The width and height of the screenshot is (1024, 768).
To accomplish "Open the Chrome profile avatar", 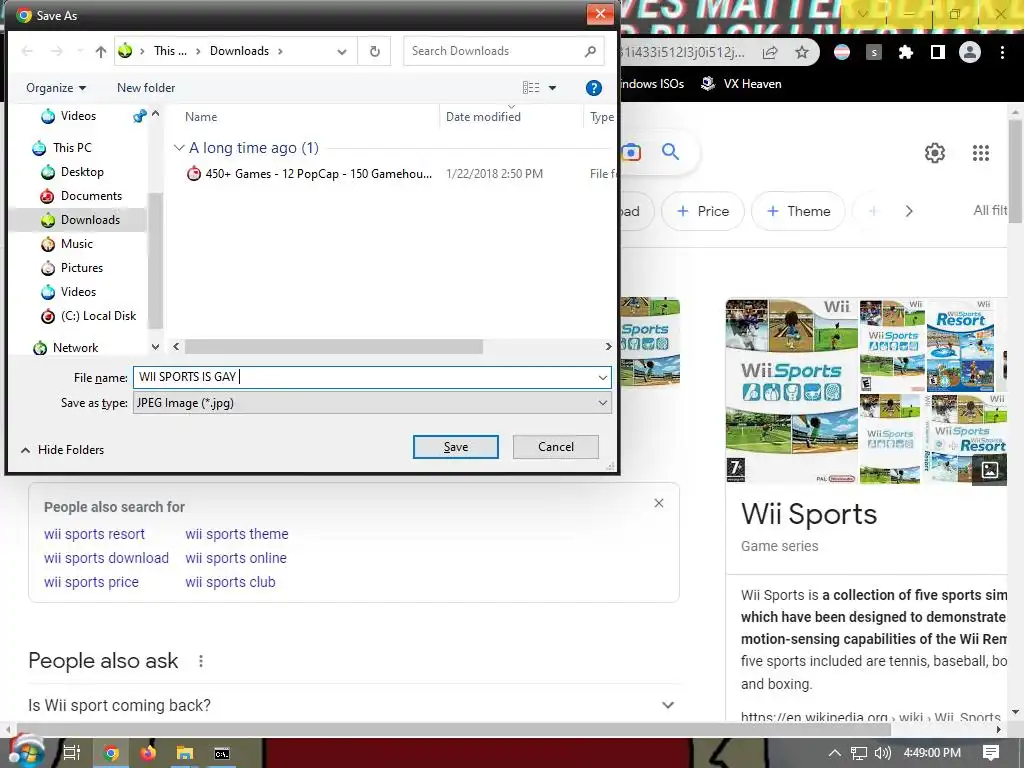I will click(970, 52).
